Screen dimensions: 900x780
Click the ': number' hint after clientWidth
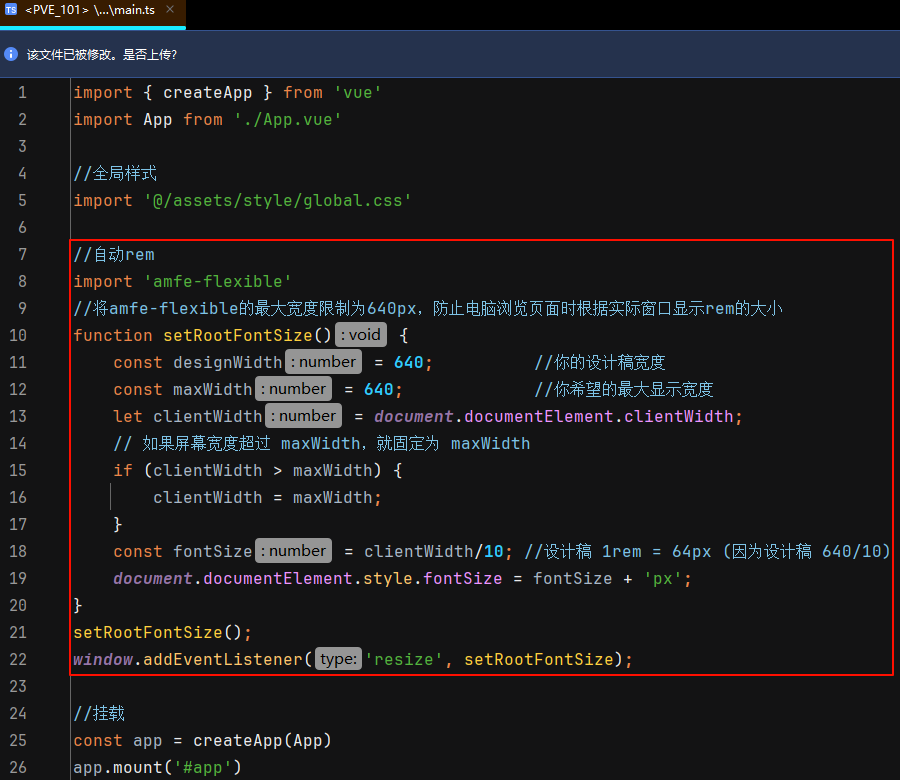tap(303, 416)
